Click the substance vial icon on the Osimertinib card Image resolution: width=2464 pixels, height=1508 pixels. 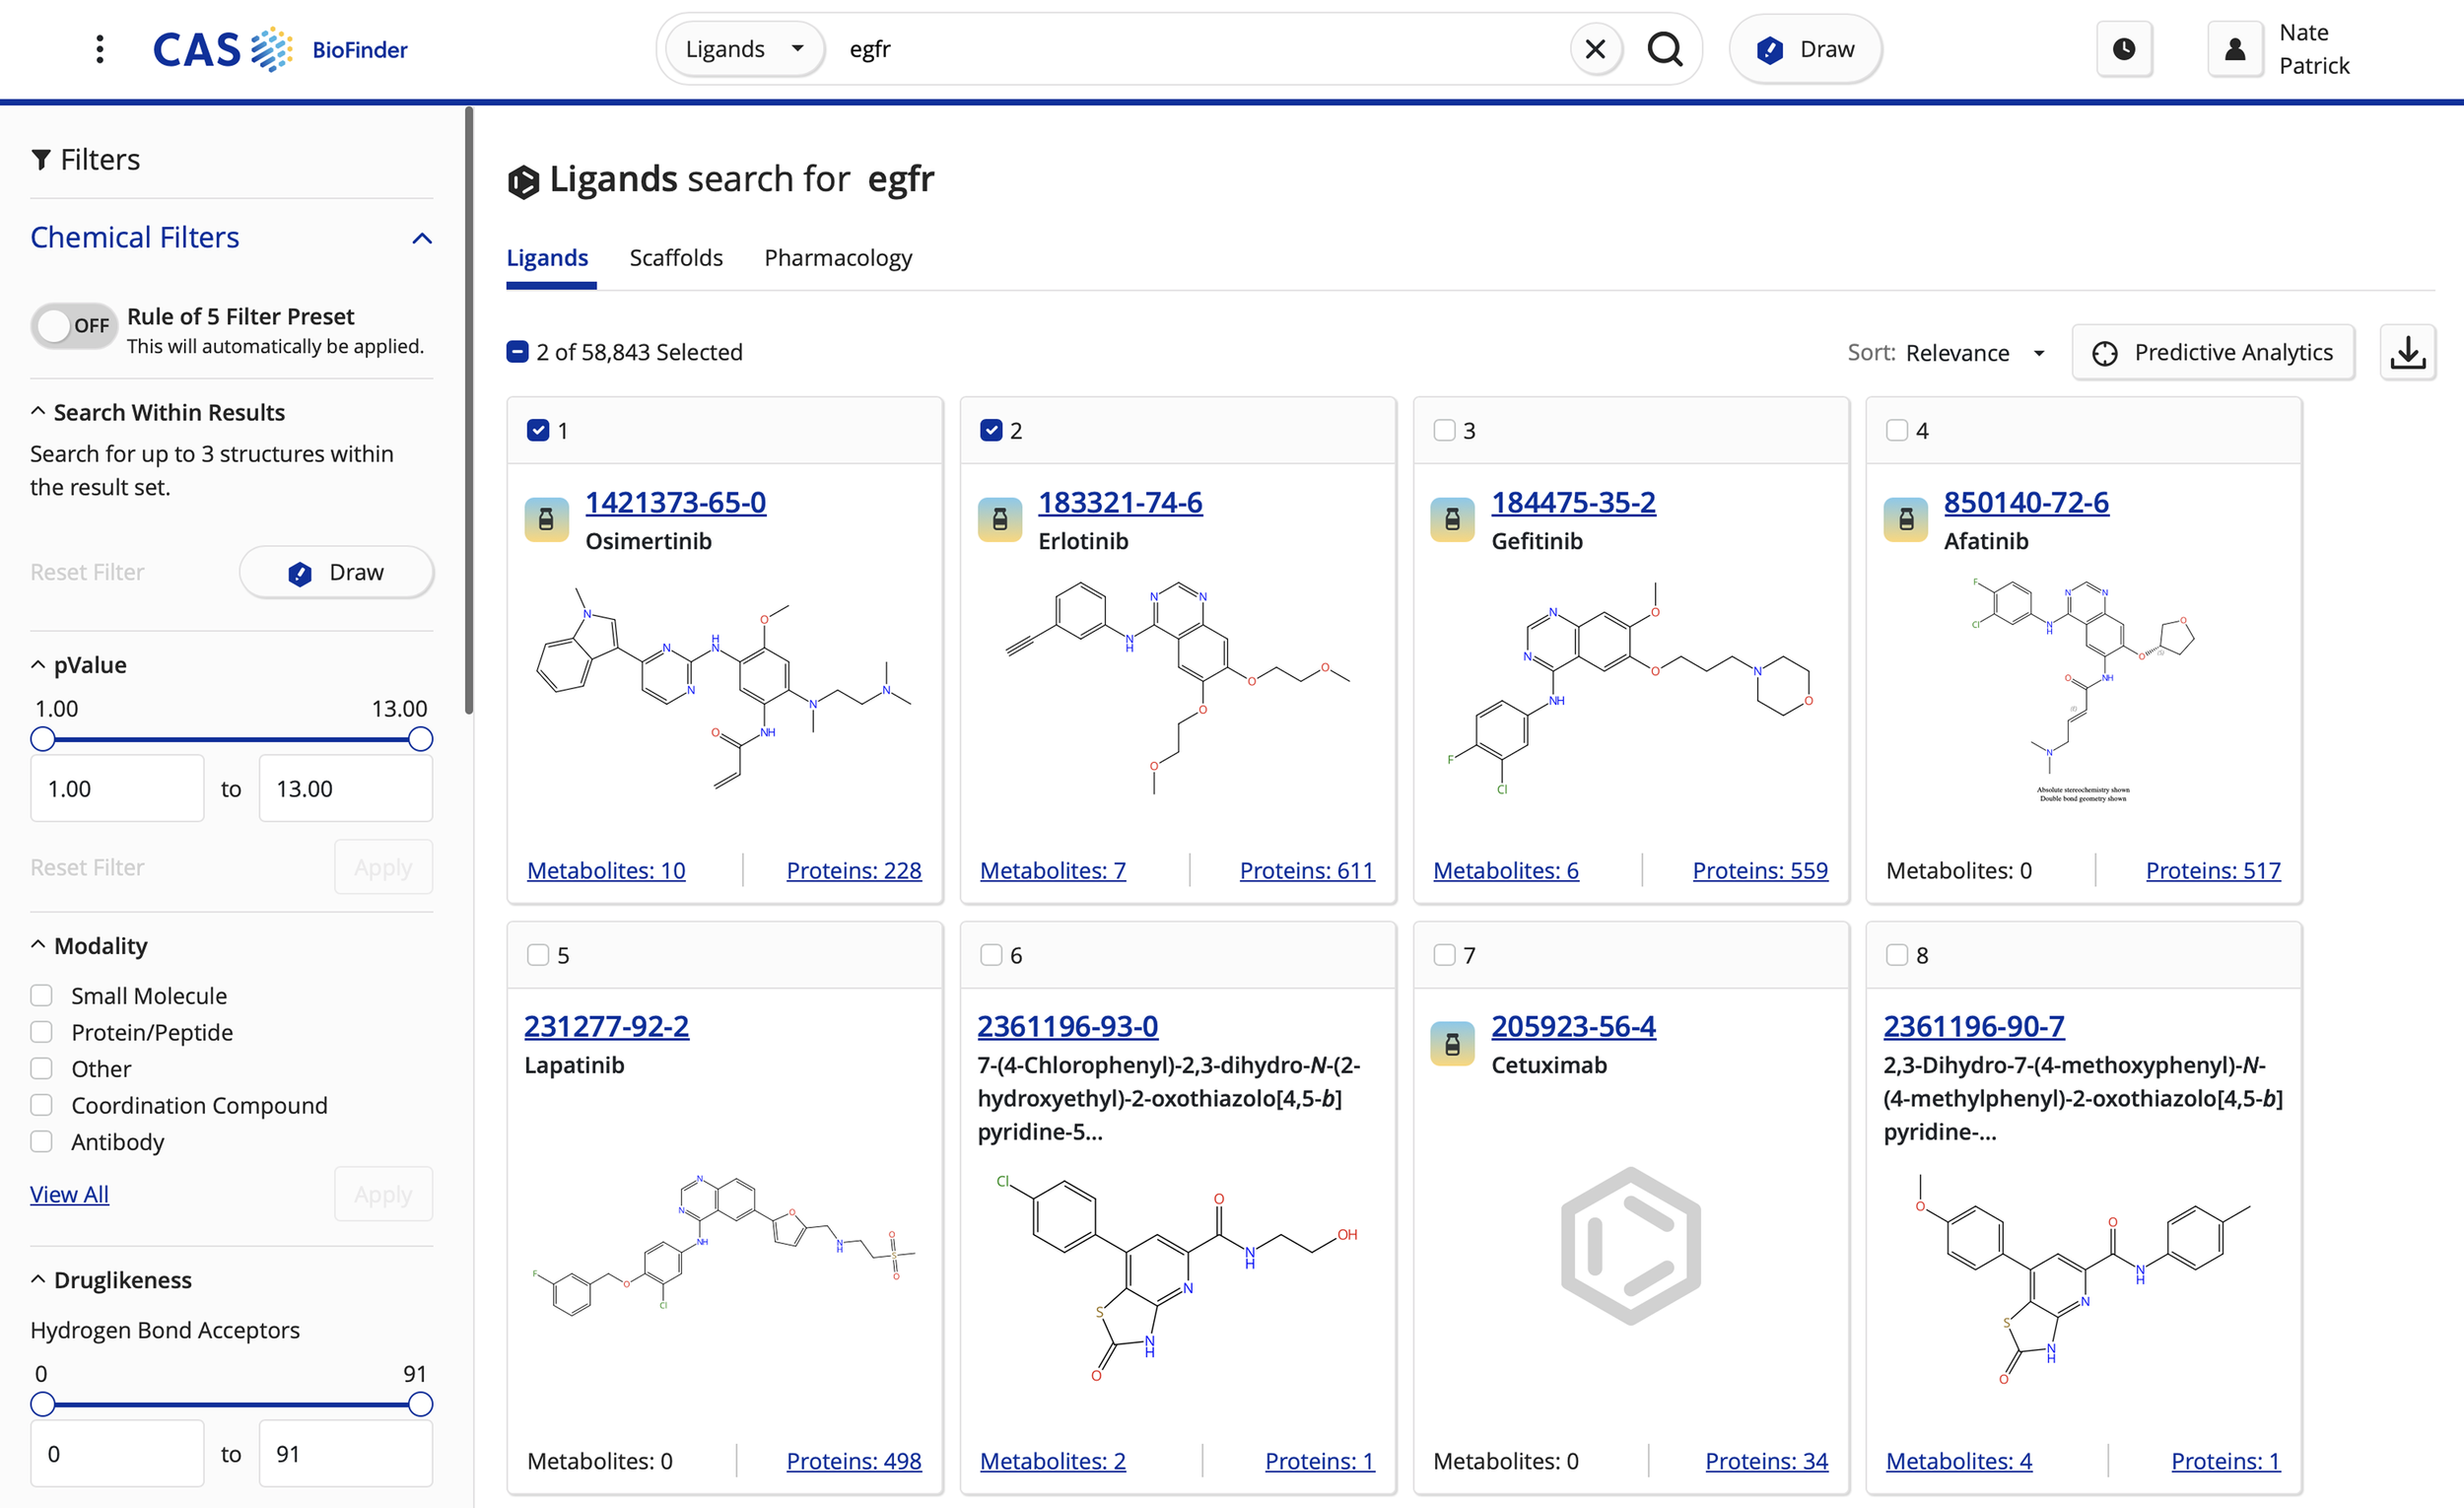546,519
